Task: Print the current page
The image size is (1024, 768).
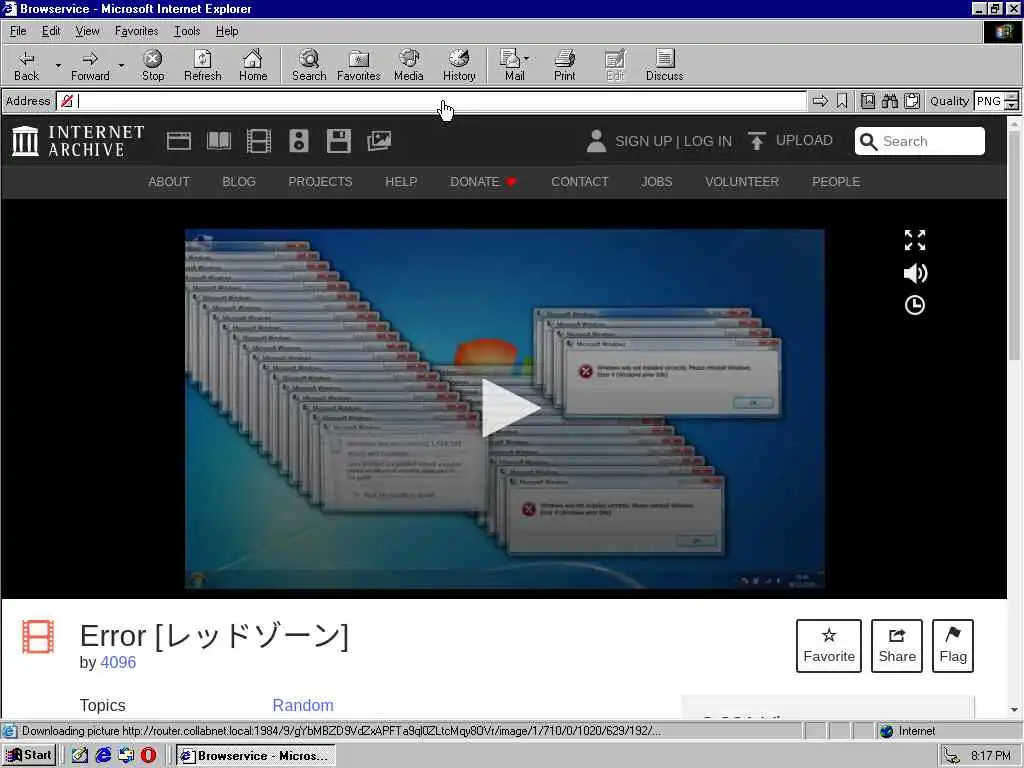Action: [564, 65]
